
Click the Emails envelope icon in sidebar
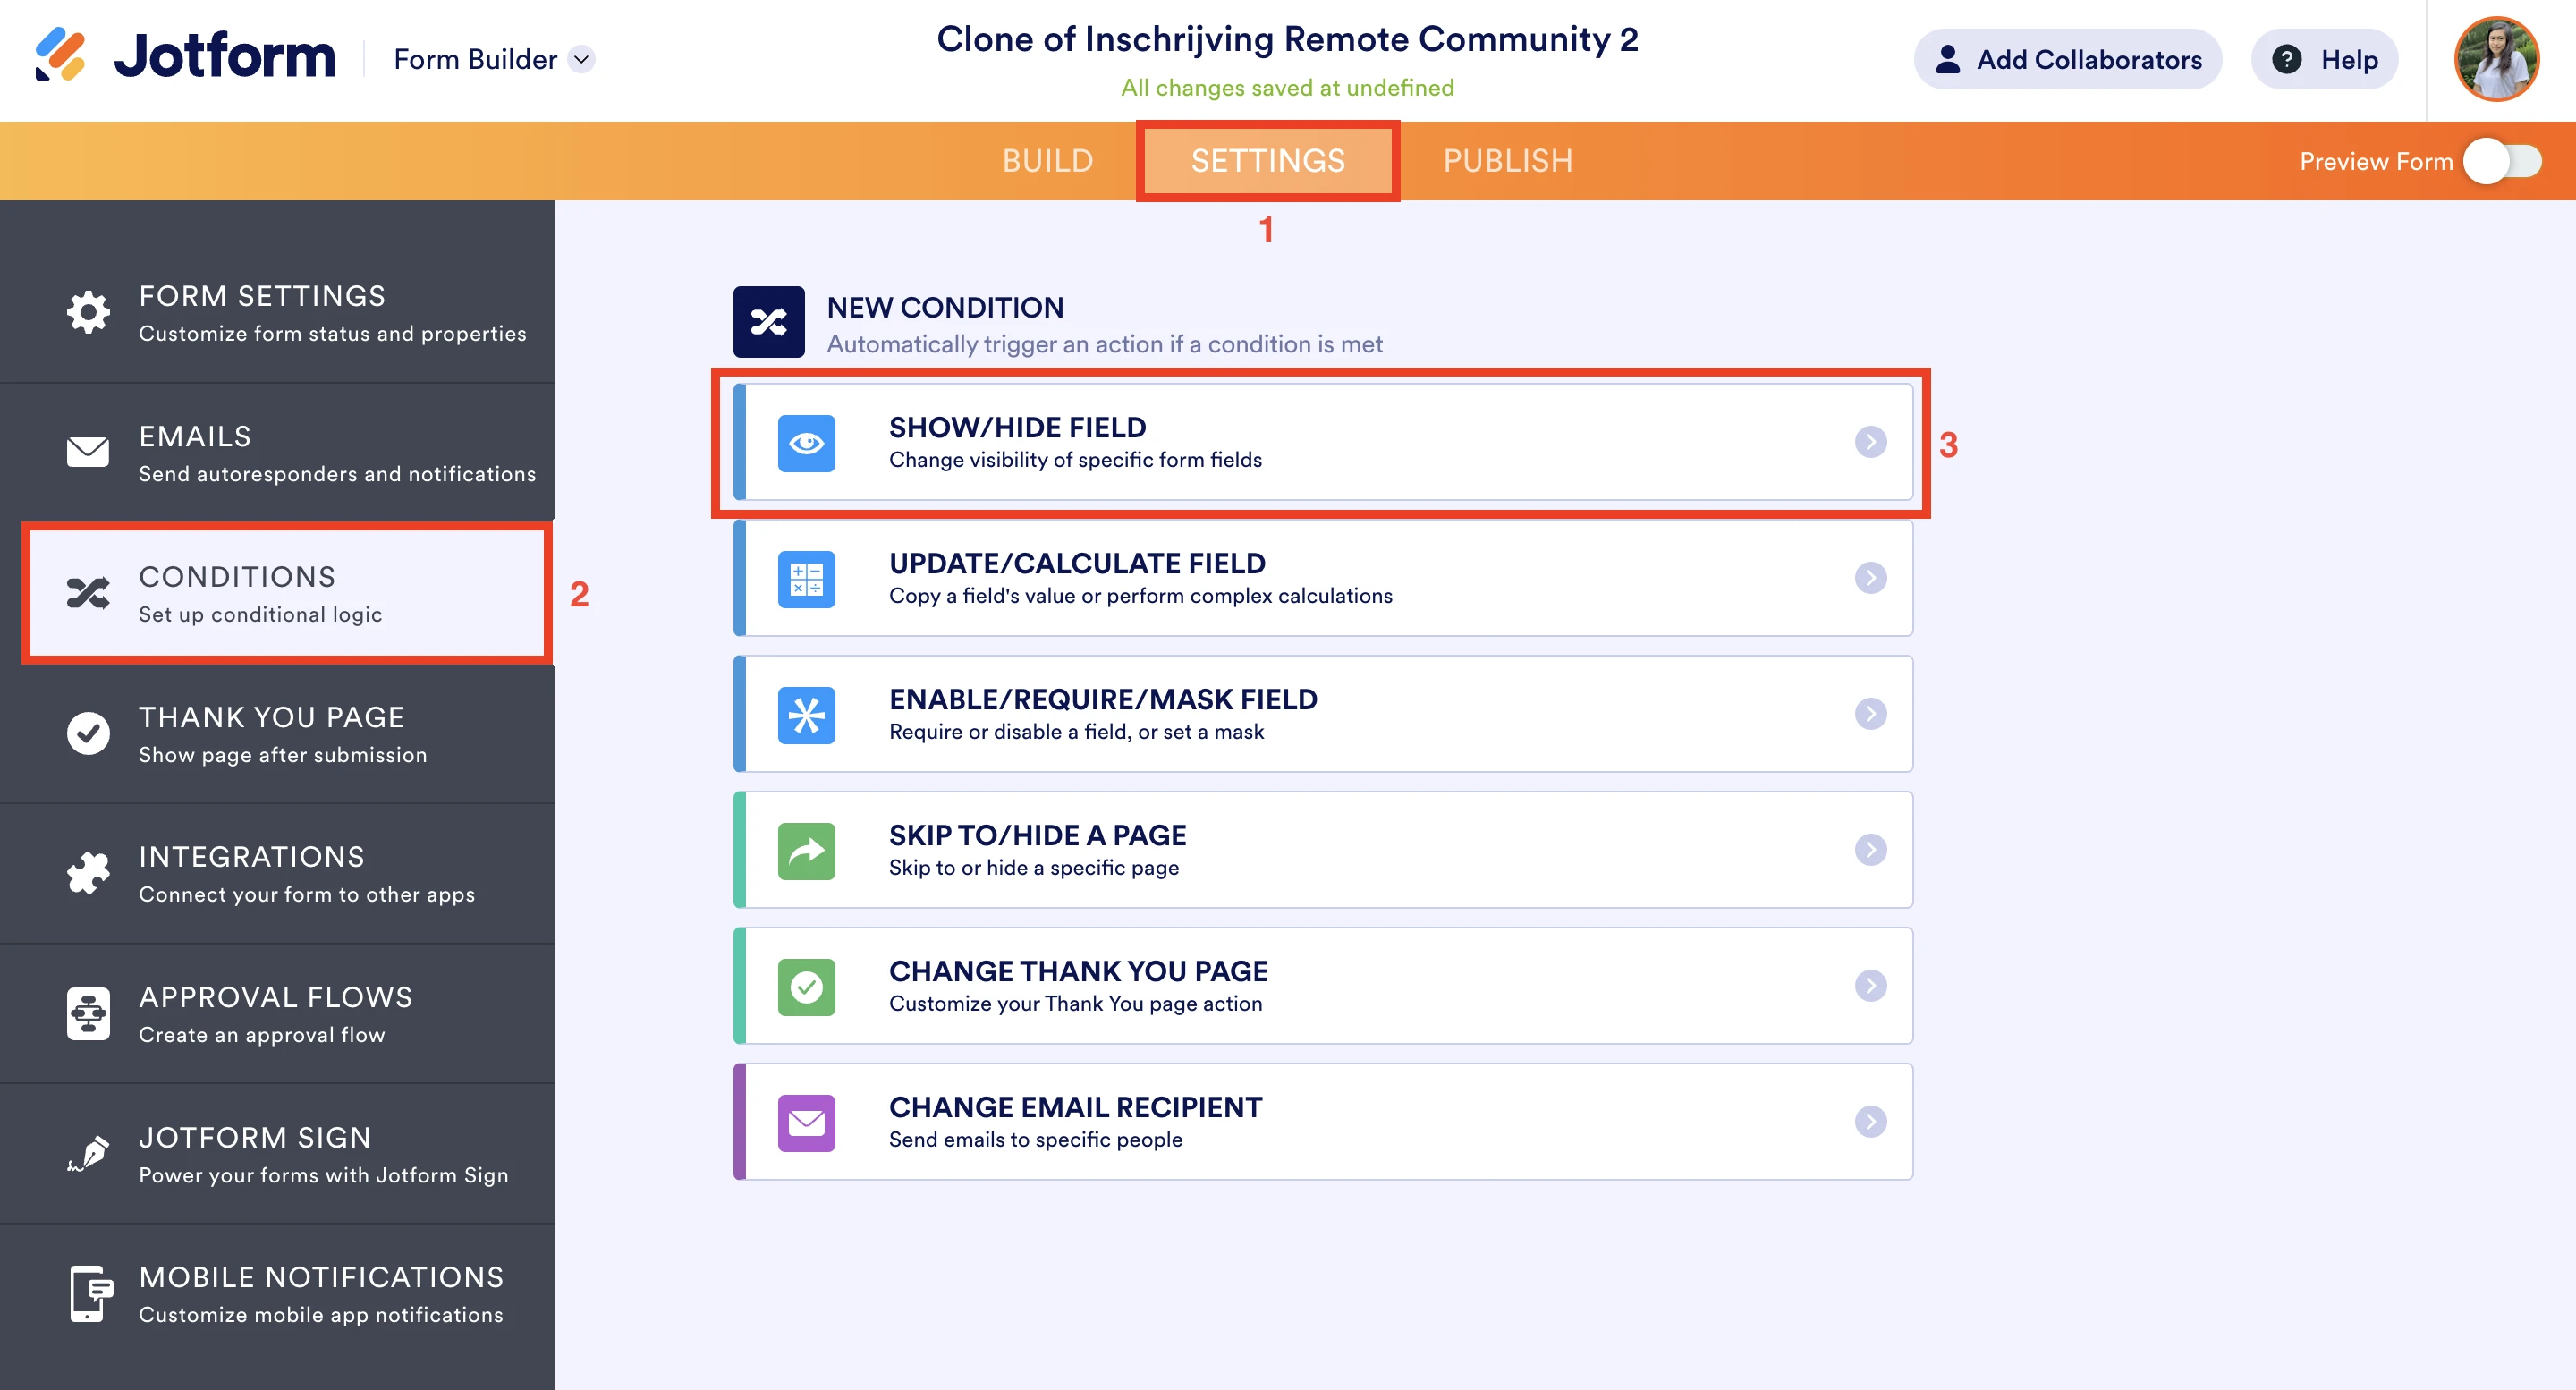(88, 452)
